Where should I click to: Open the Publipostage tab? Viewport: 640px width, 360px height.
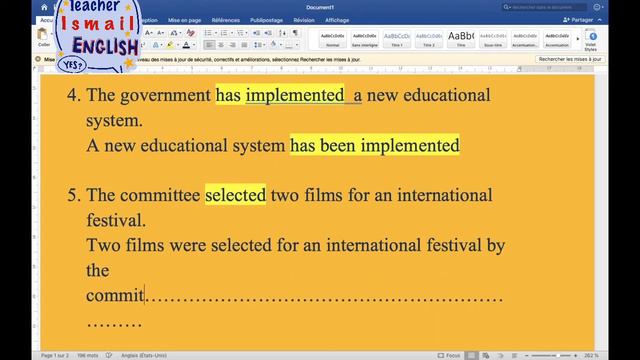click(x=266, y=20)
